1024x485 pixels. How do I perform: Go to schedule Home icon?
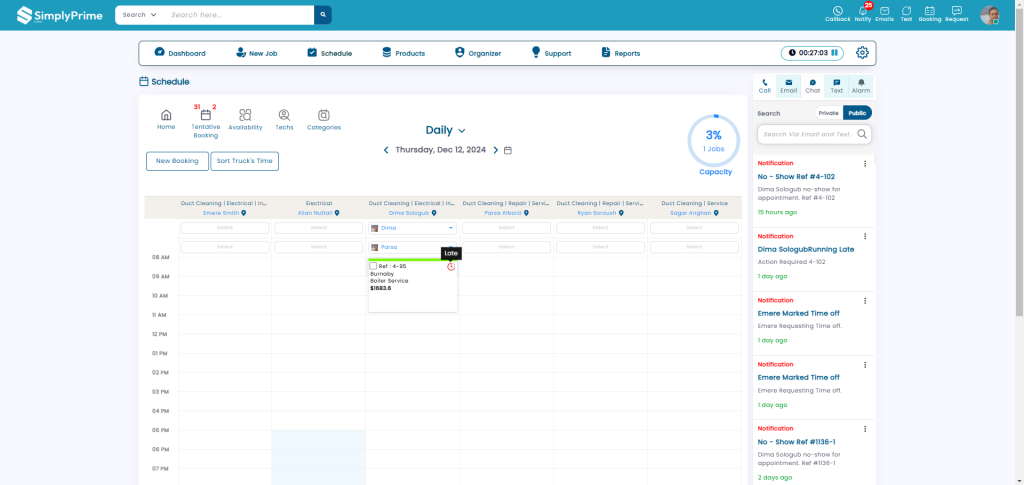166,119
